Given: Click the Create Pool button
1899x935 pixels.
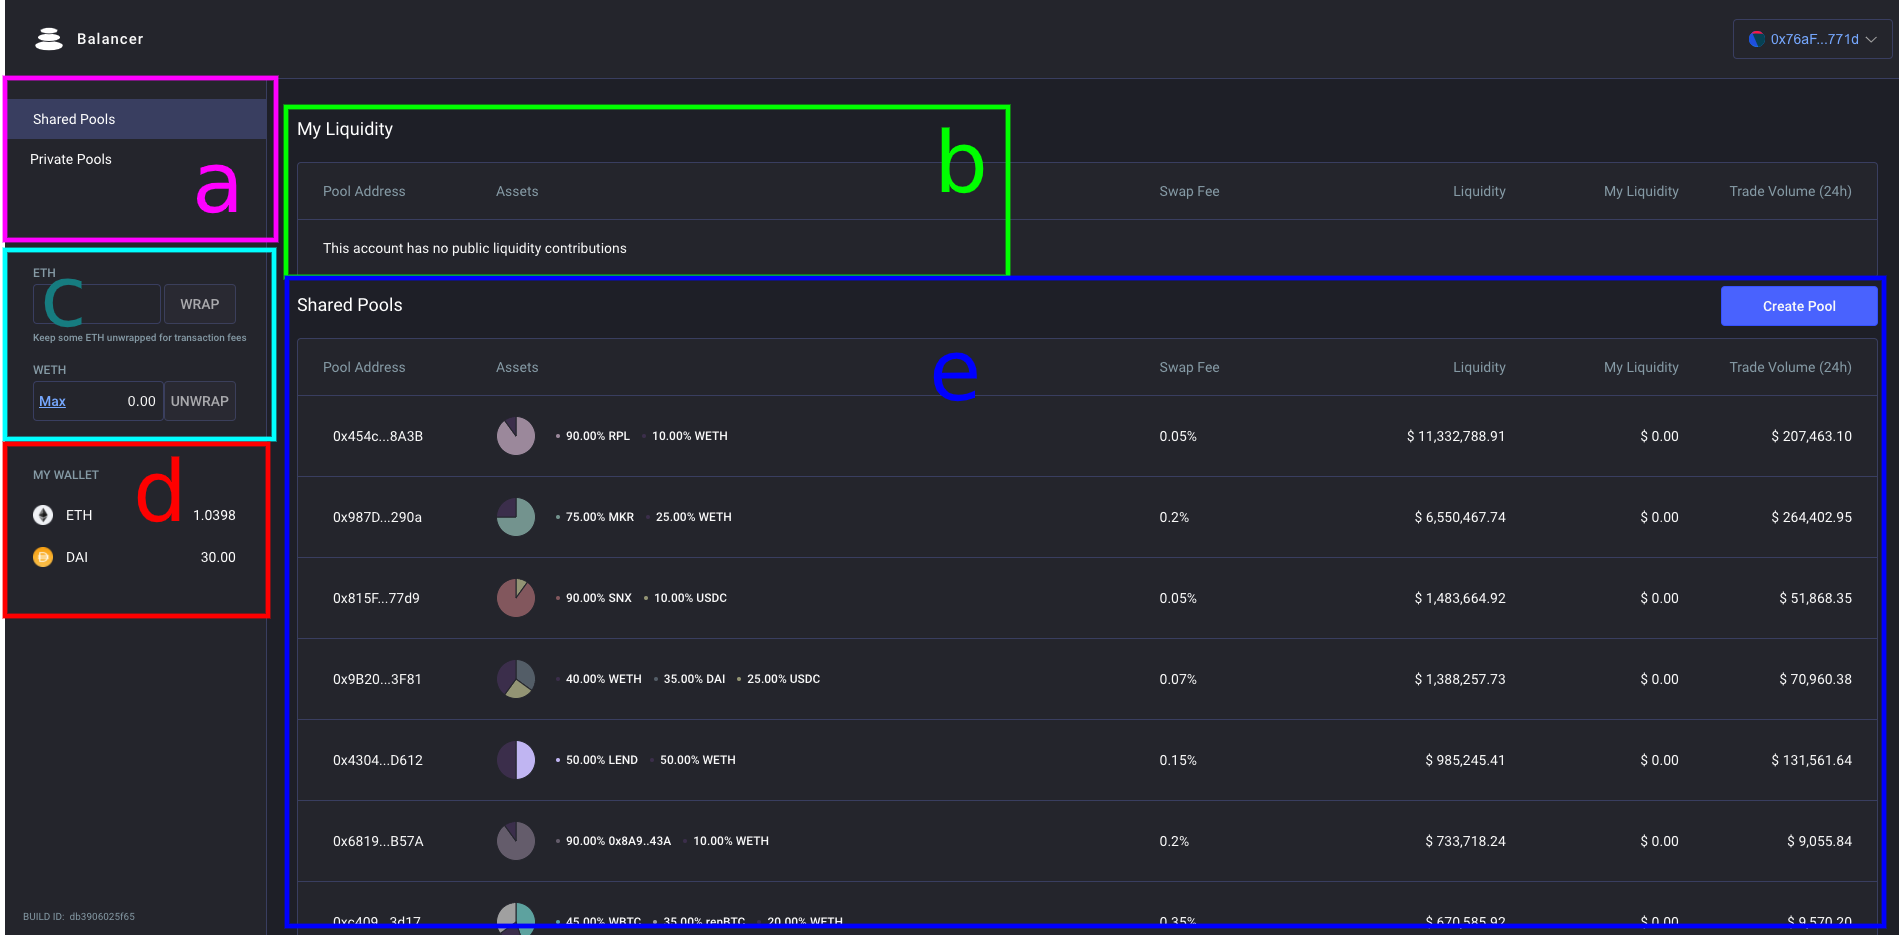Looking at the screenshot, I should [1798, 306].
